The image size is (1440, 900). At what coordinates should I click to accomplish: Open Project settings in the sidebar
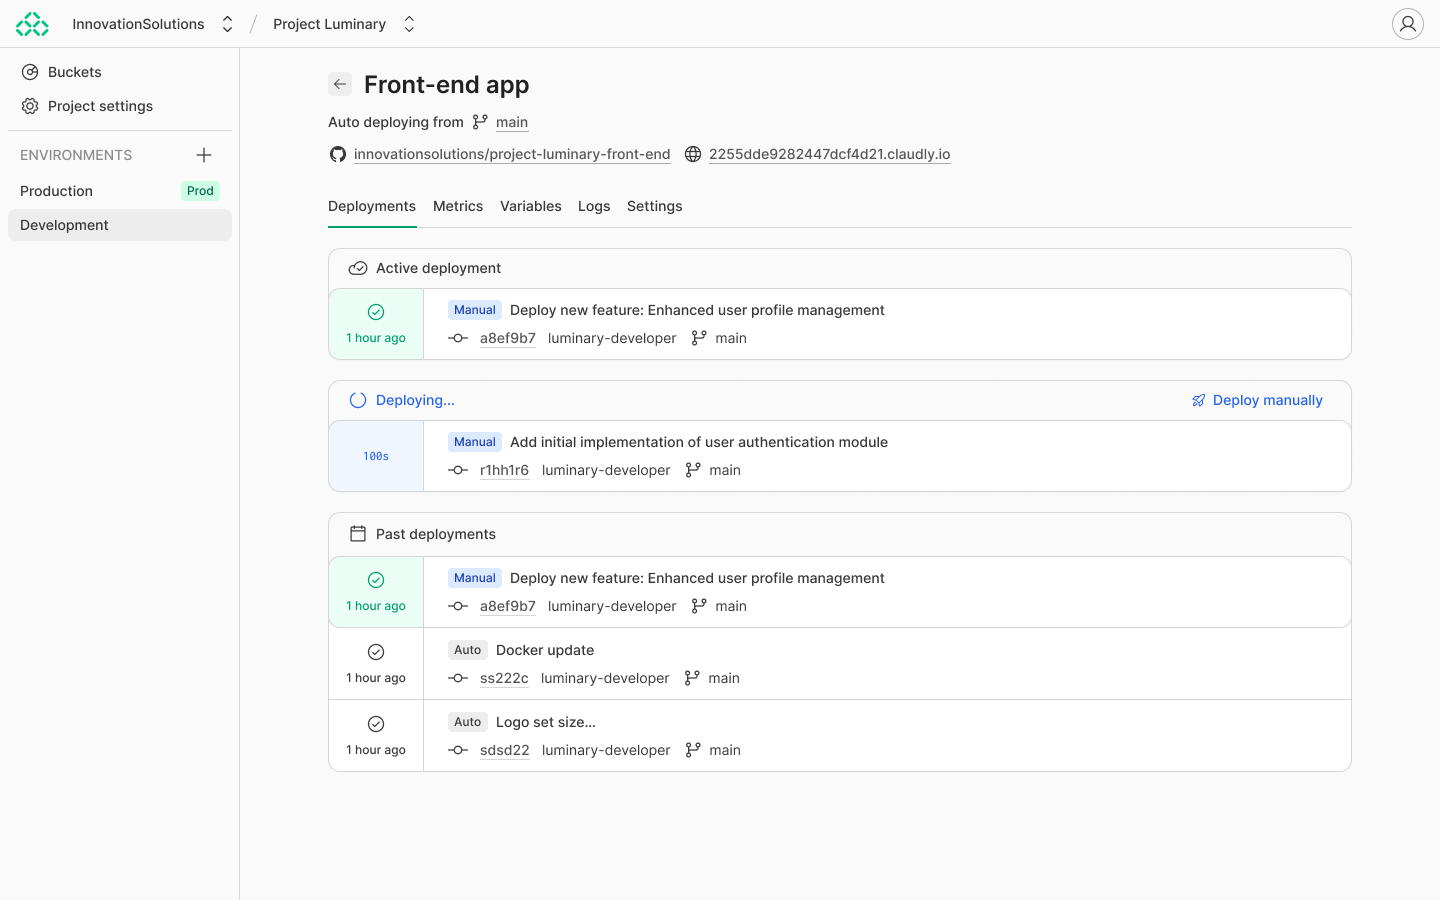click(120, 106)
